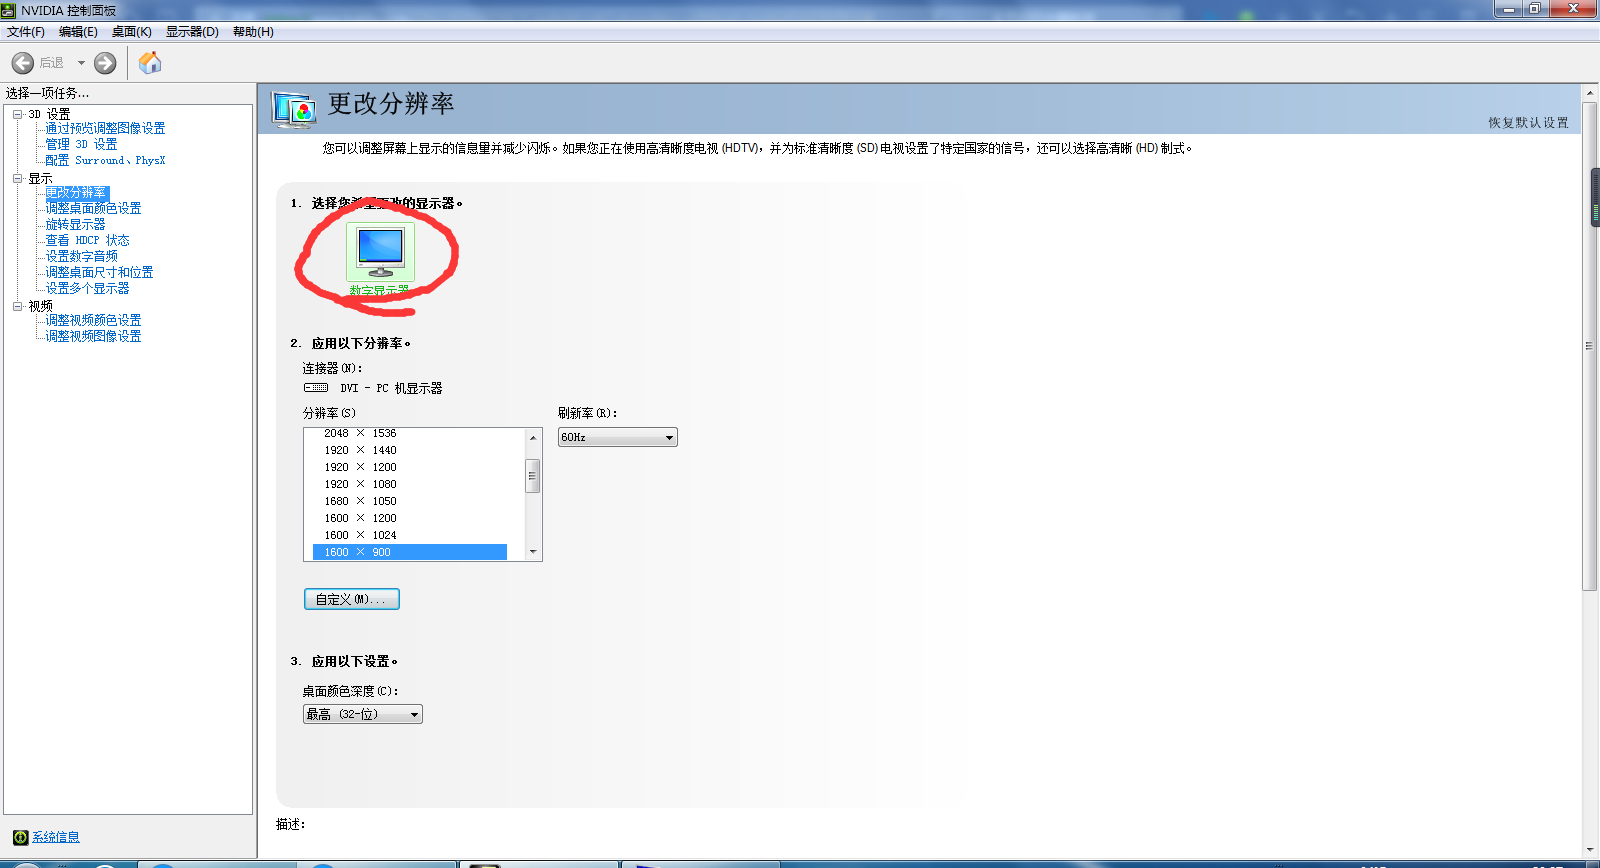Select the digital display monitor icon
The height and width of the screenshot is (868, 1600).
(x=380, y=252)
